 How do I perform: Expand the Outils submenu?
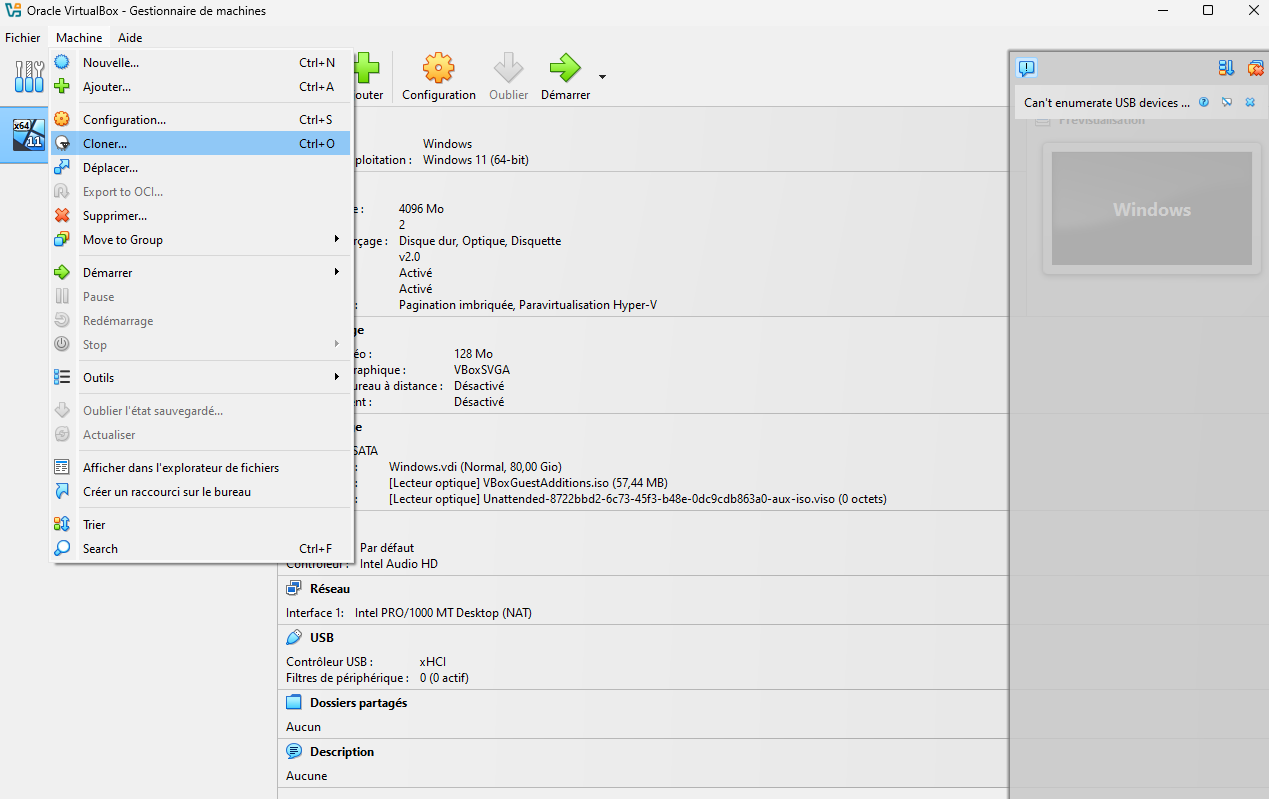pyautogui.click(x=201, y=377)
